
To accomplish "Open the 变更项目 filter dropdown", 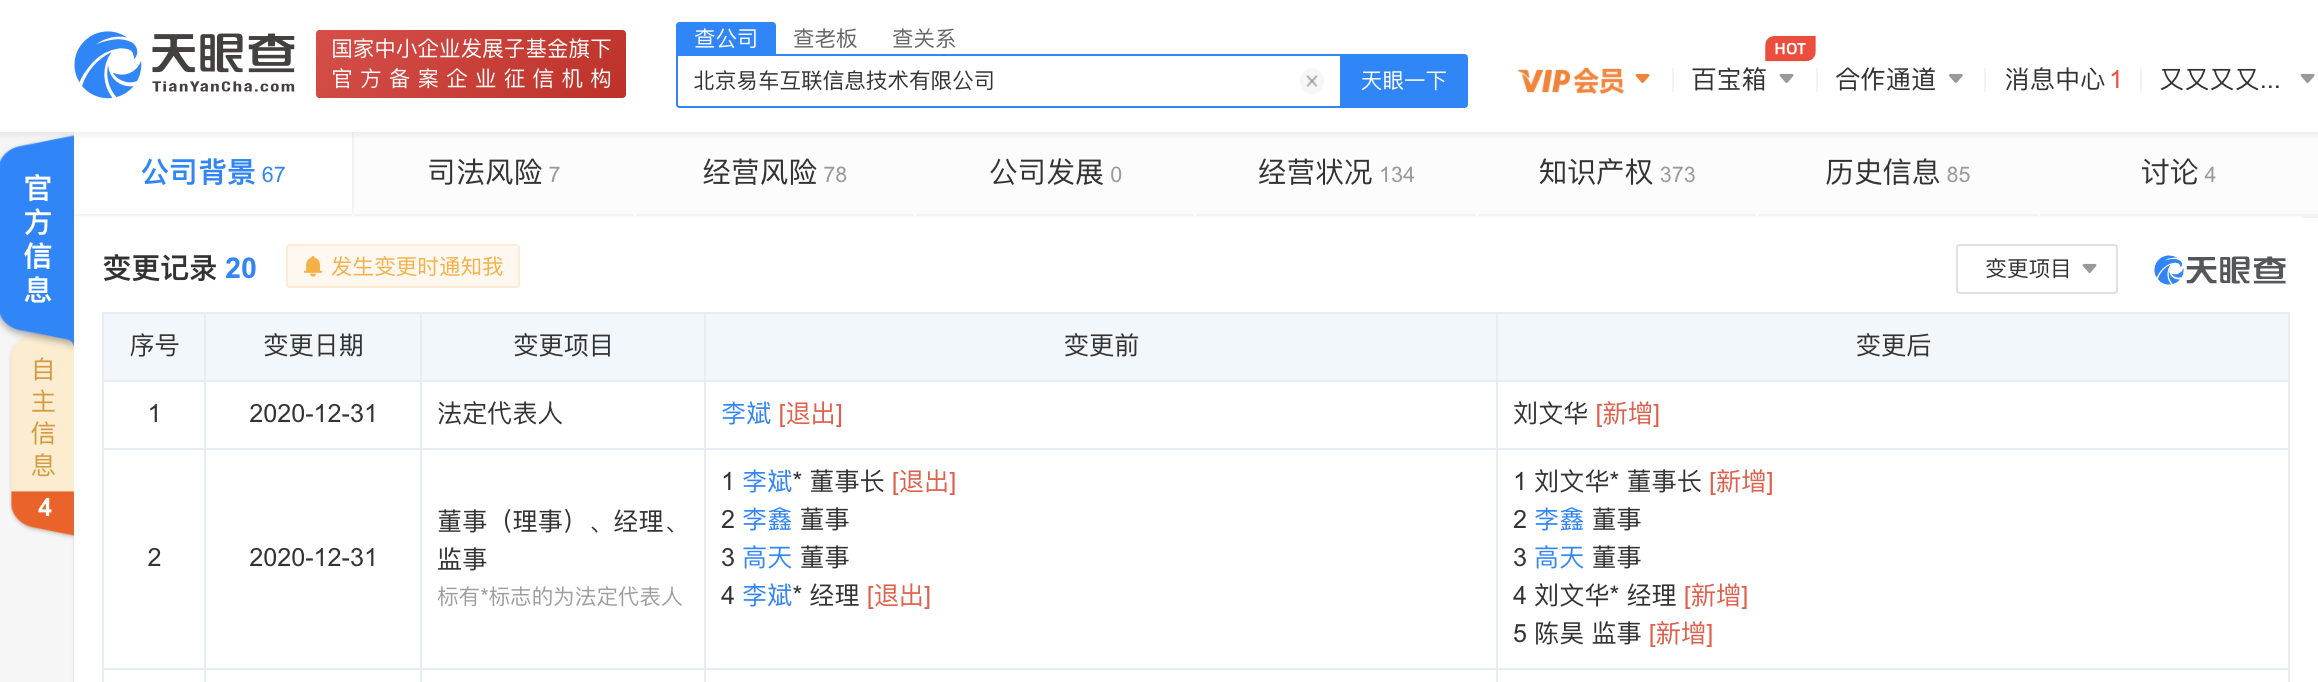I will pyautogui.click(x=2036, y=269).
